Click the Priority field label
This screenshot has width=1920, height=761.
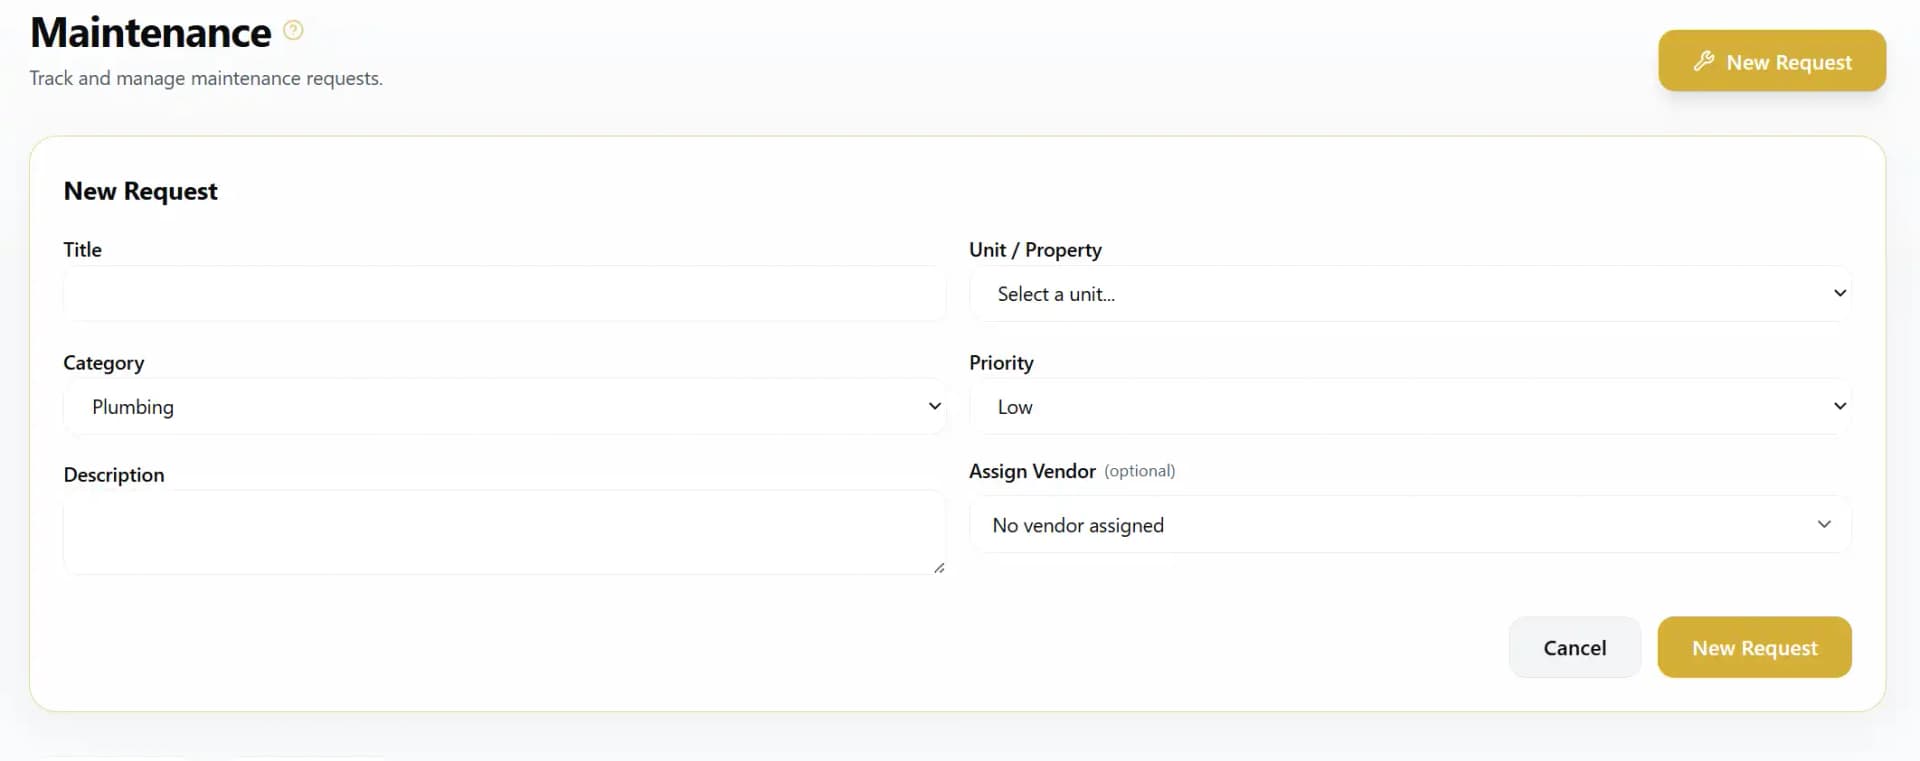(x=1001, y=363)
